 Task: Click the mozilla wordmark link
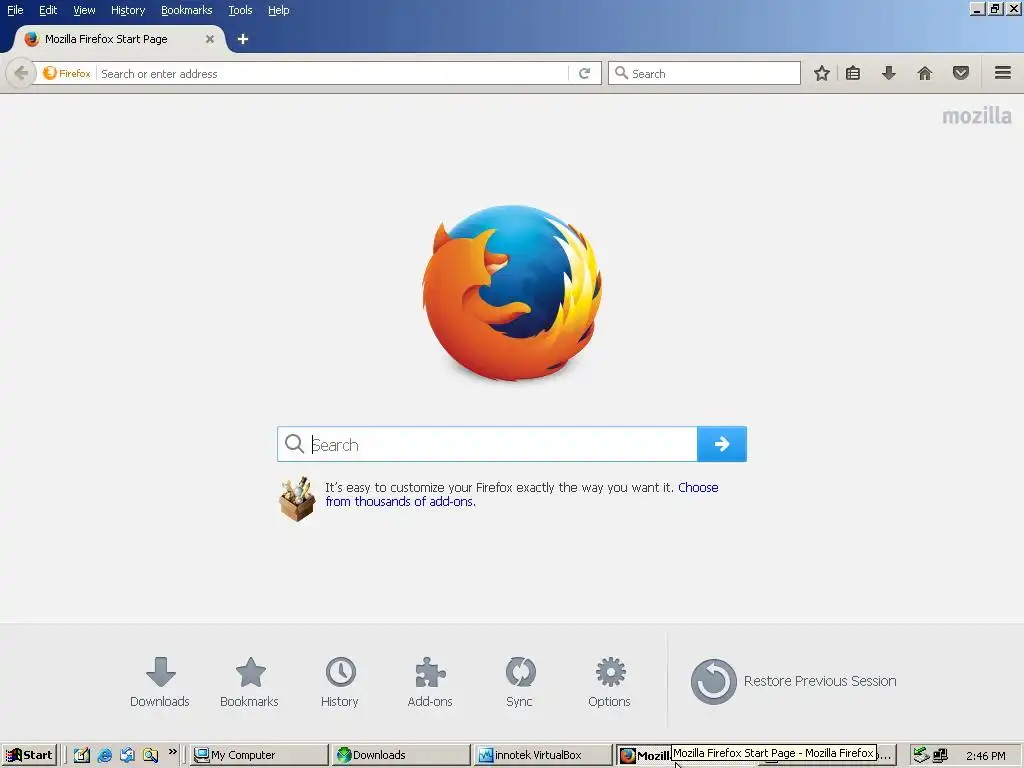tap(977, 116)
